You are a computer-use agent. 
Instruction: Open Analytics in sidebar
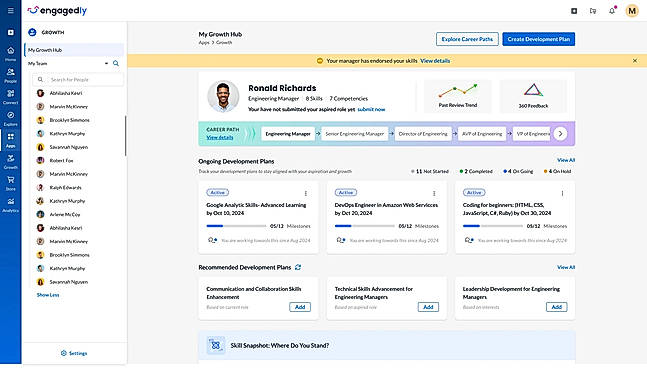10,205
